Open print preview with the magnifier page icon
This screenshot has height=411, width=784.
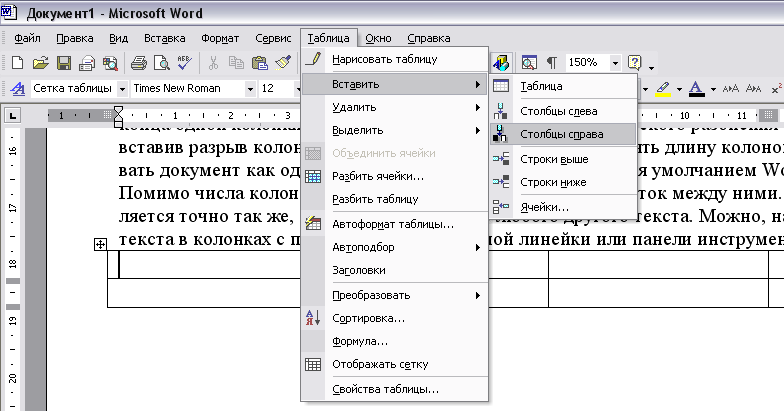tap(162, 62)
